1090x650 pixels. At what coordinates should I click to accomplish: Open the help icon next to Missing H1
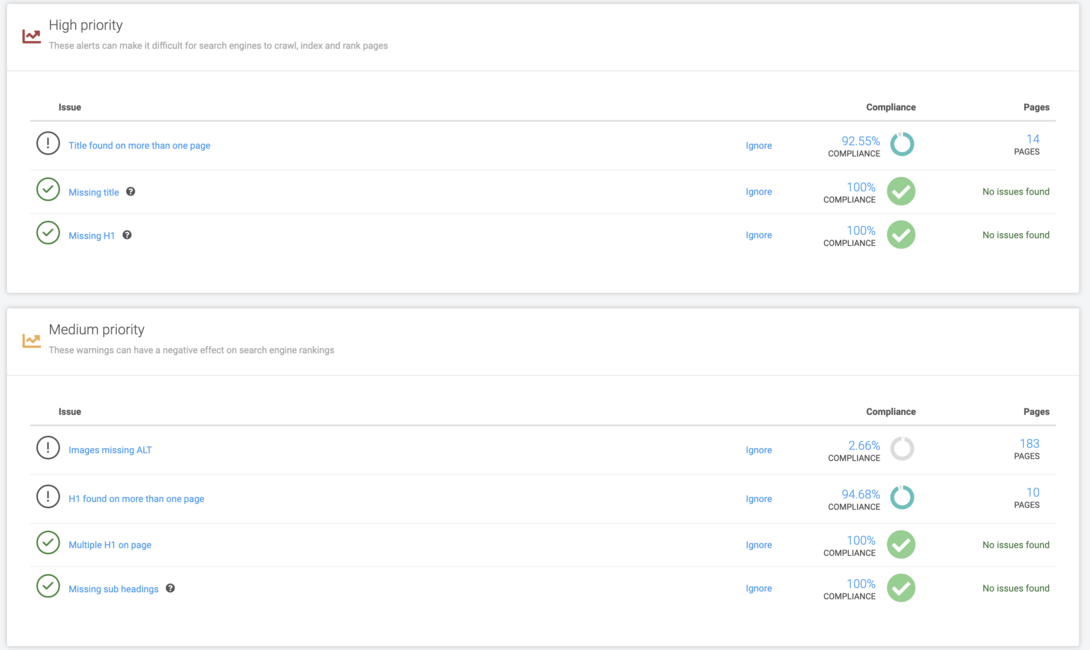point(127,235)
